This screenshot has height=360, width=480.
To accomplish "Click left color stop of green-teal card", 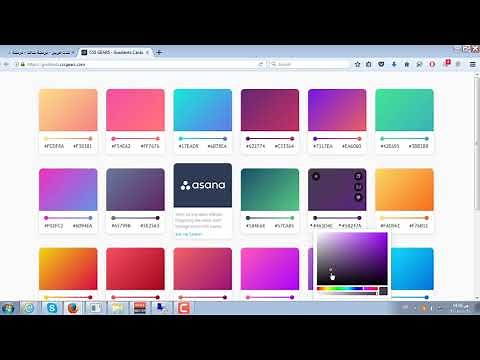I will click(x=382, y=138).
